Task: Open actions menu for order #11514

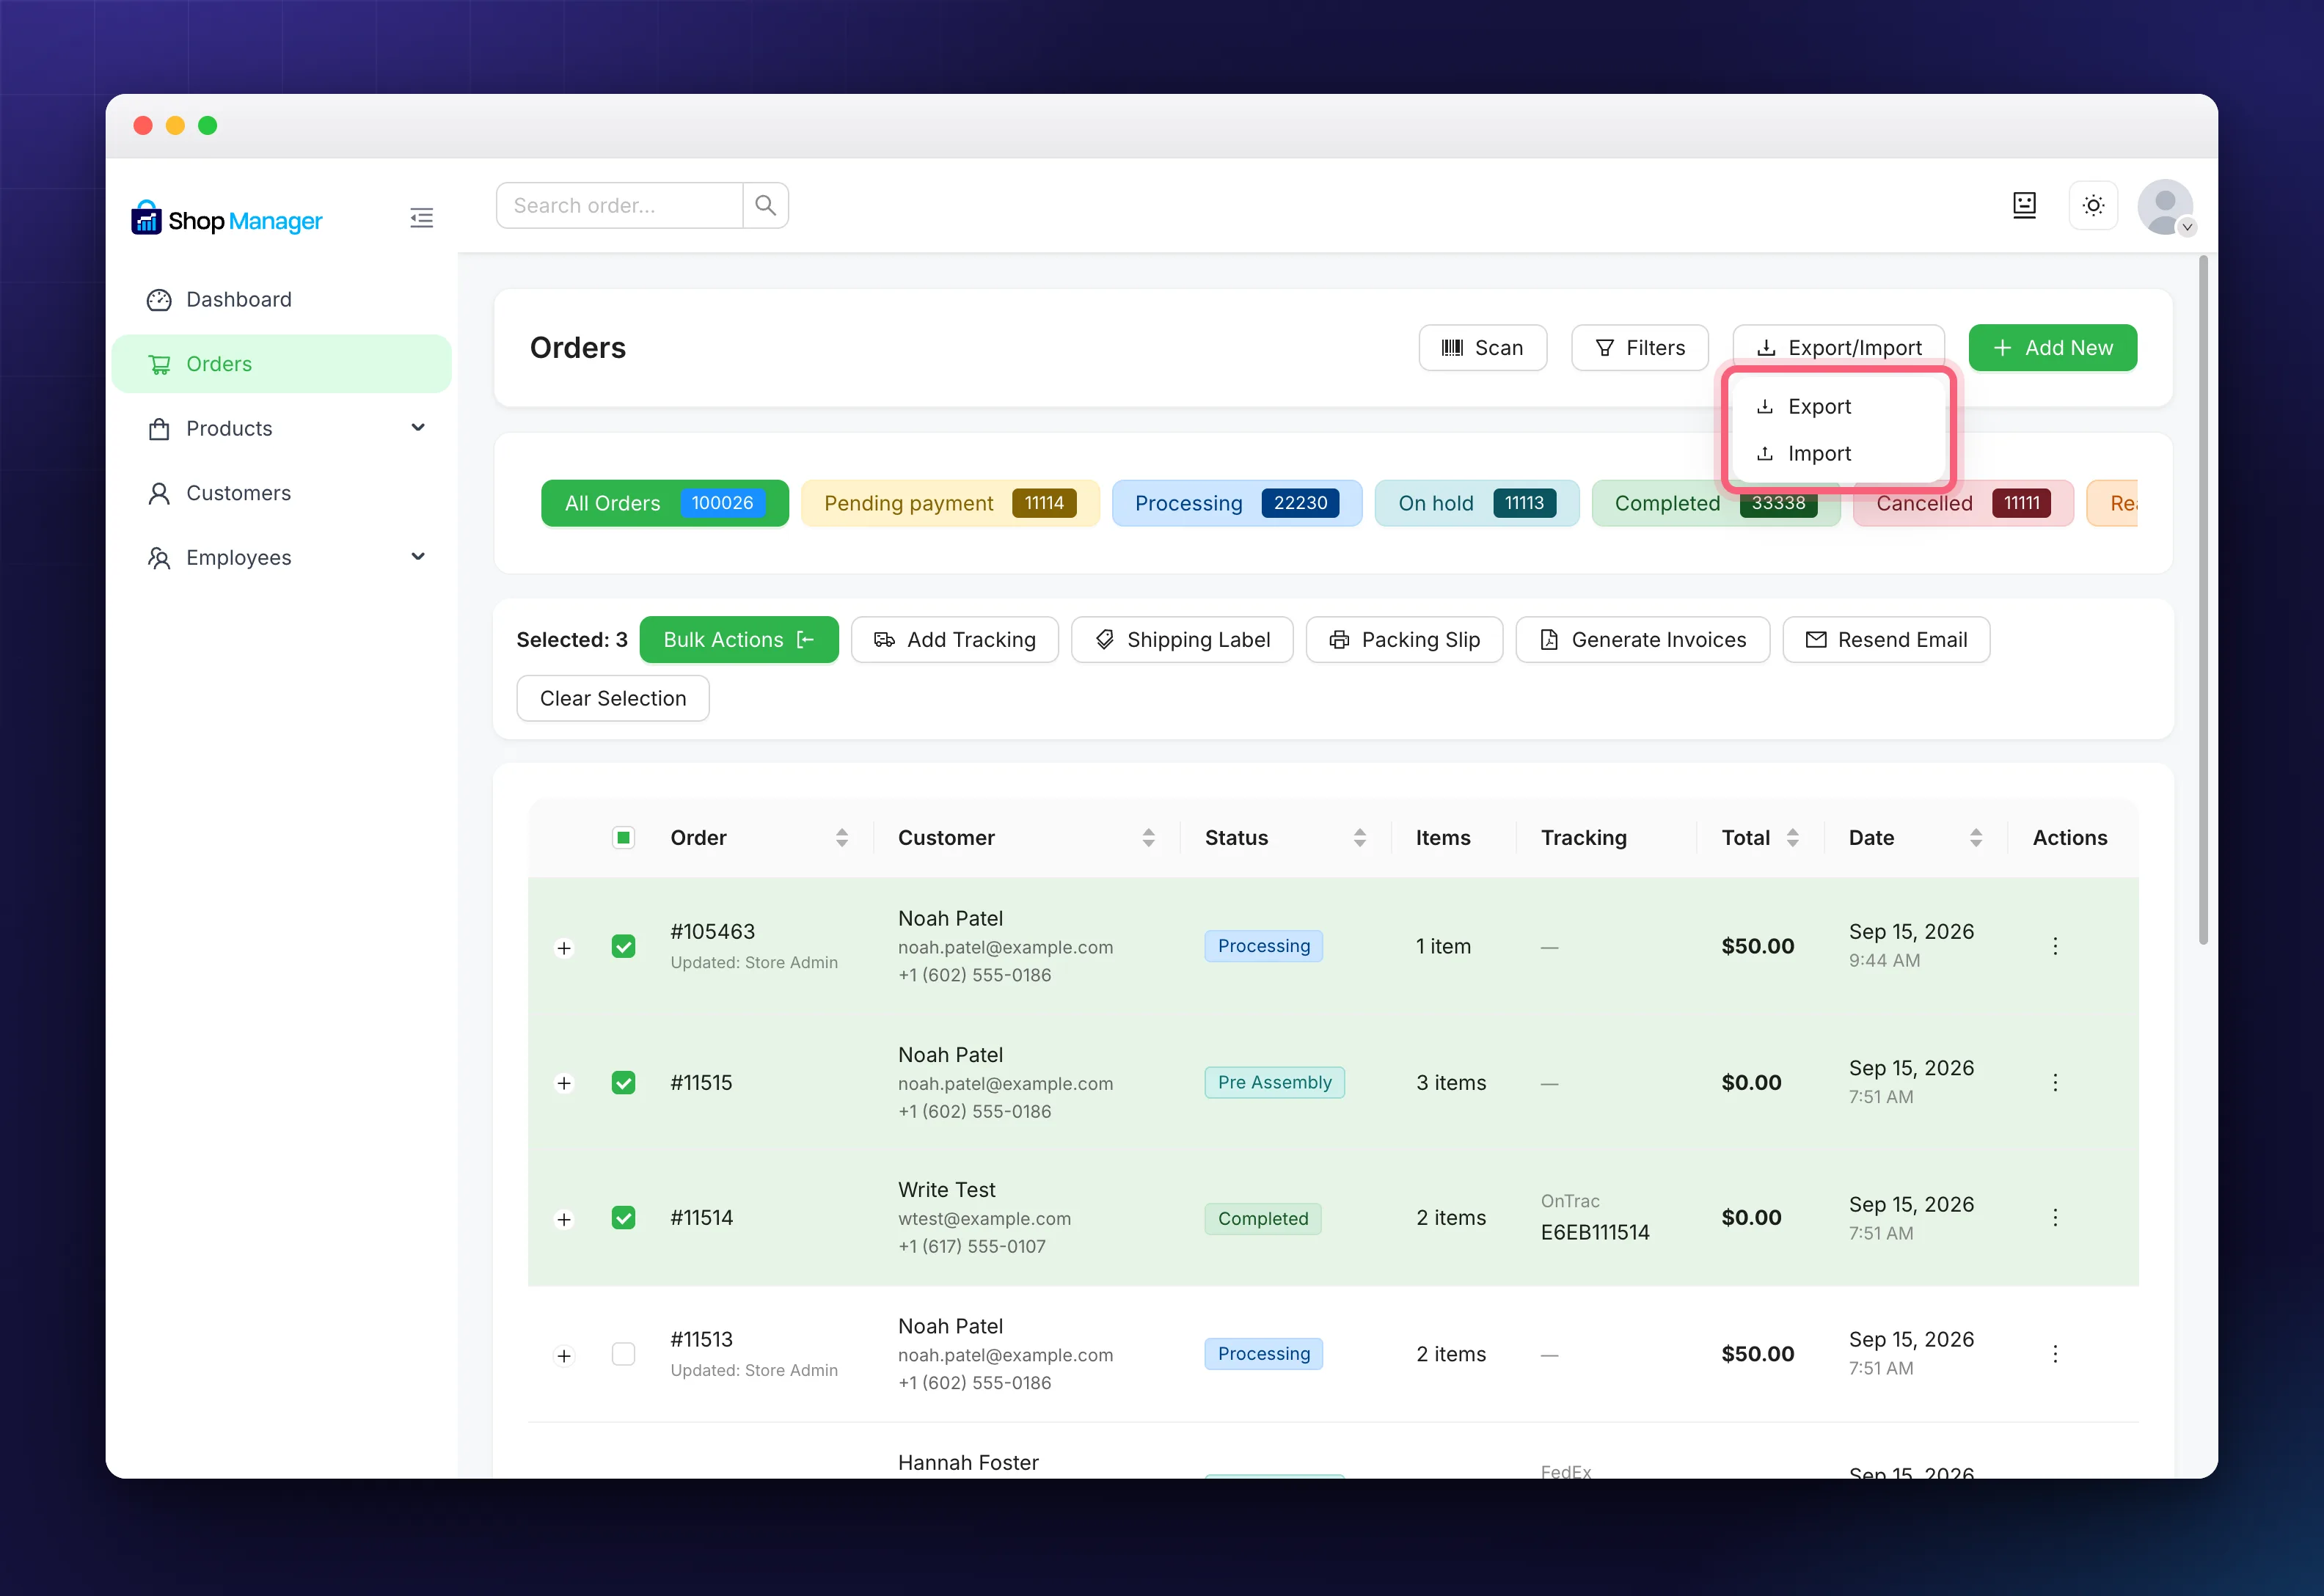Action: (x=2055, y=1217)
